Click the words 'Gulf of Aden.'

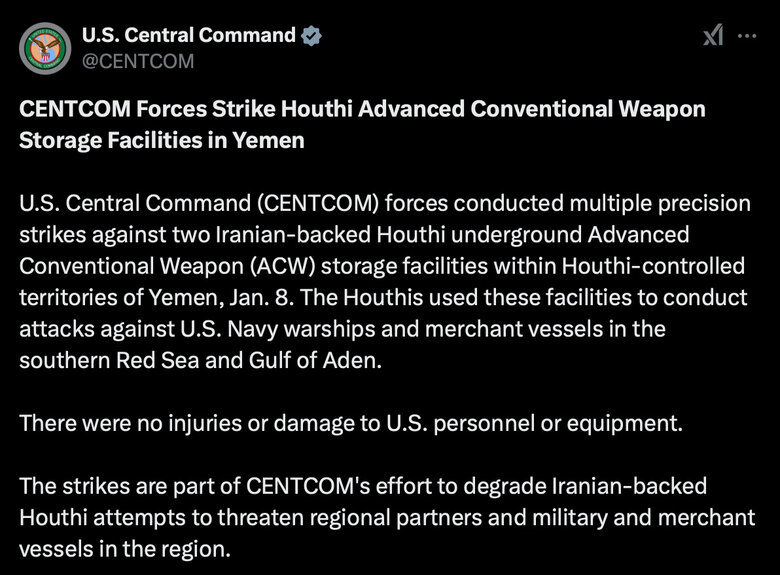pyautogui.click(x=315, y=360)
